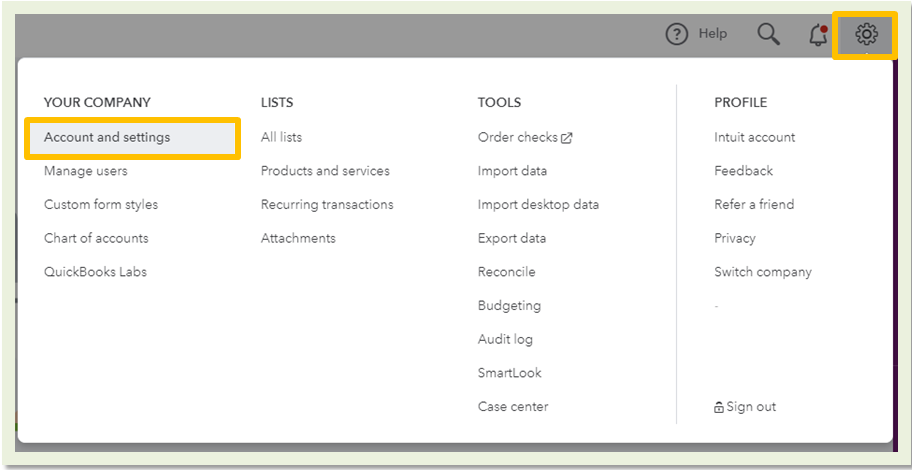Click Sign out

[x=745, y=407]
